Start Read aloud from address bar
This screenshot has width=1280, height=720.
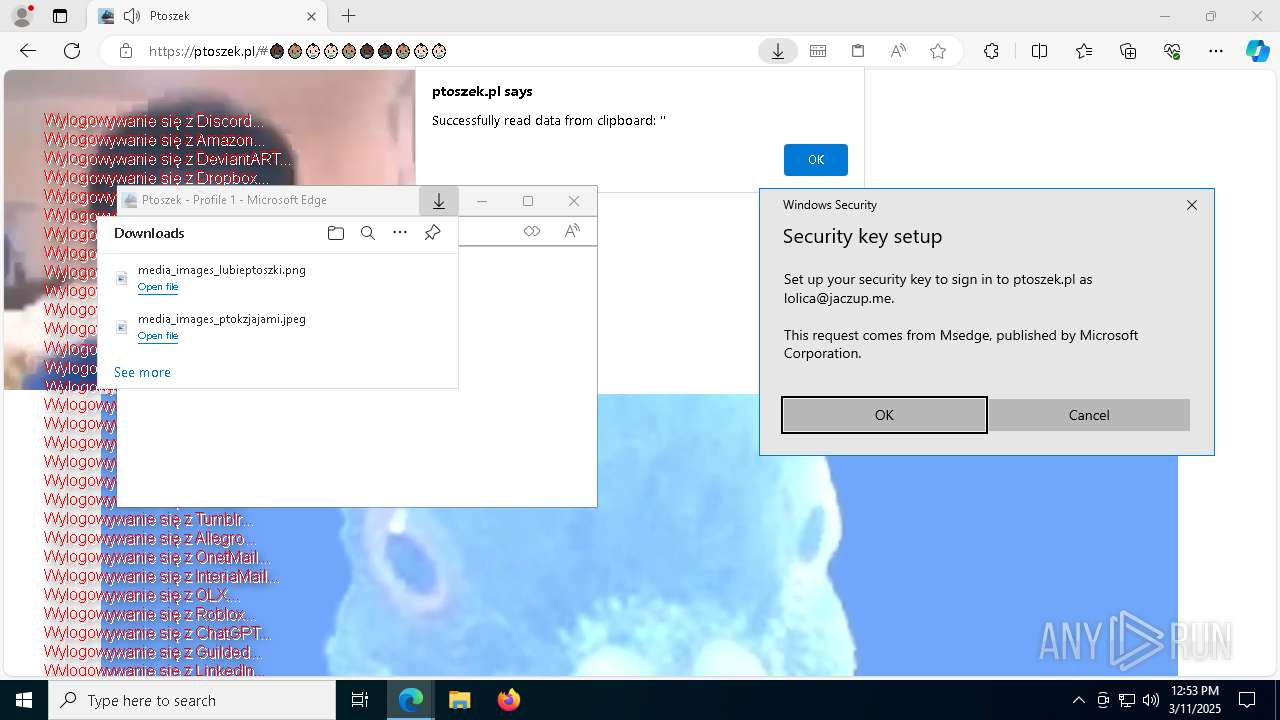coord(898,51)
